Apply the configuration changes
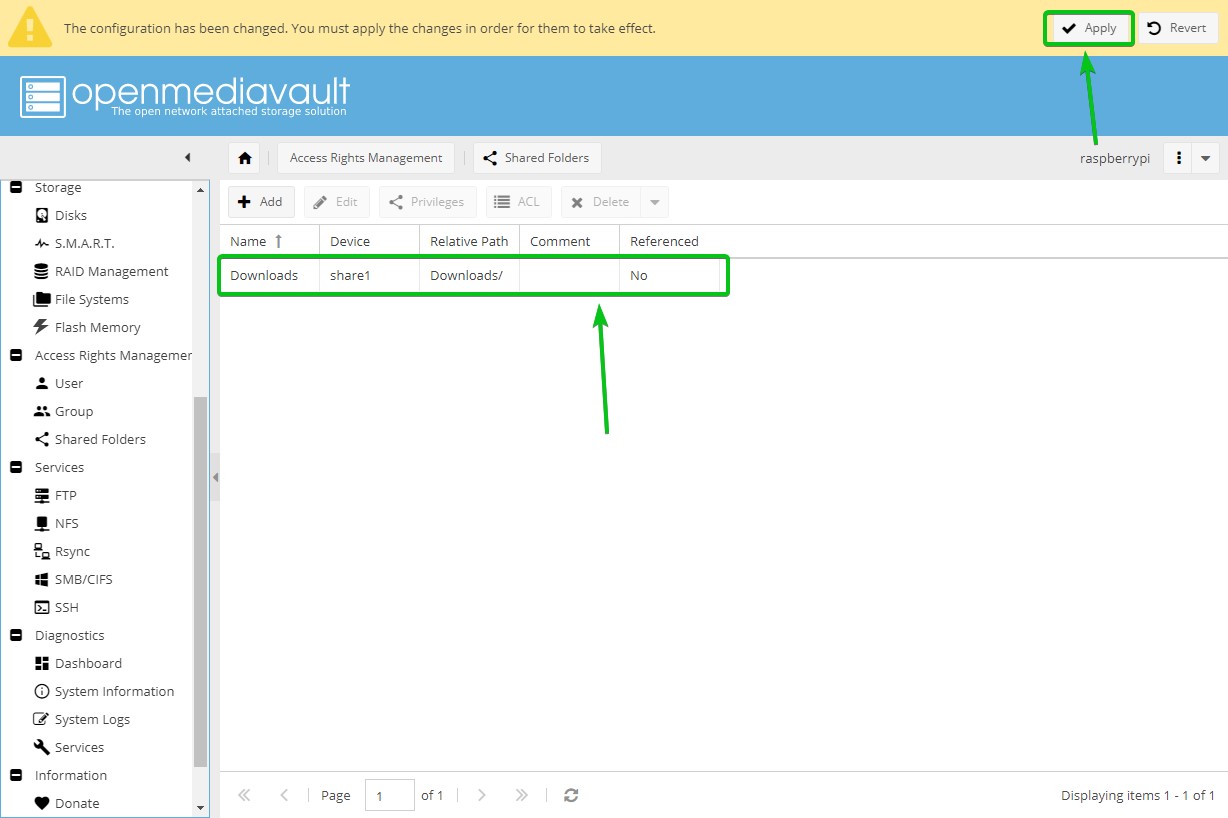Viewport: 1228px width, 818px height. pos(1089,28)
